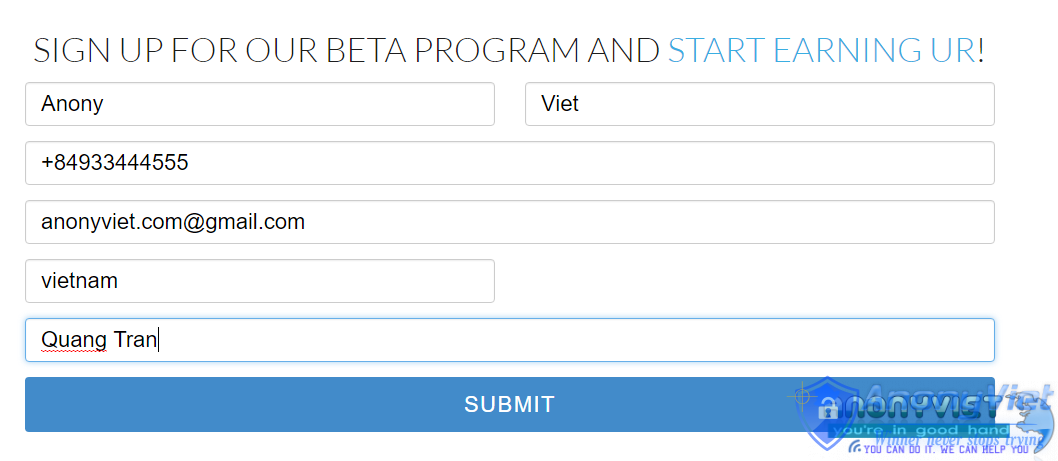Click the blue shield icon of the watermark

827,413
